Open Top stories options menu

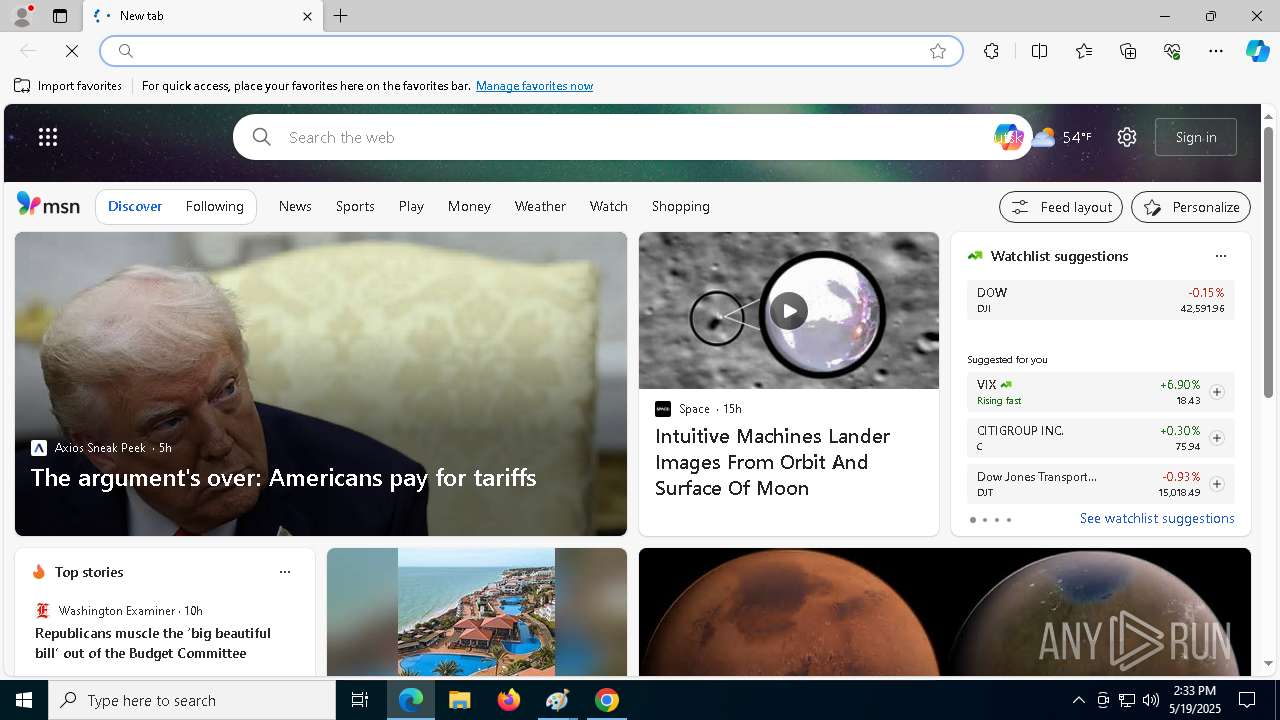285,572
